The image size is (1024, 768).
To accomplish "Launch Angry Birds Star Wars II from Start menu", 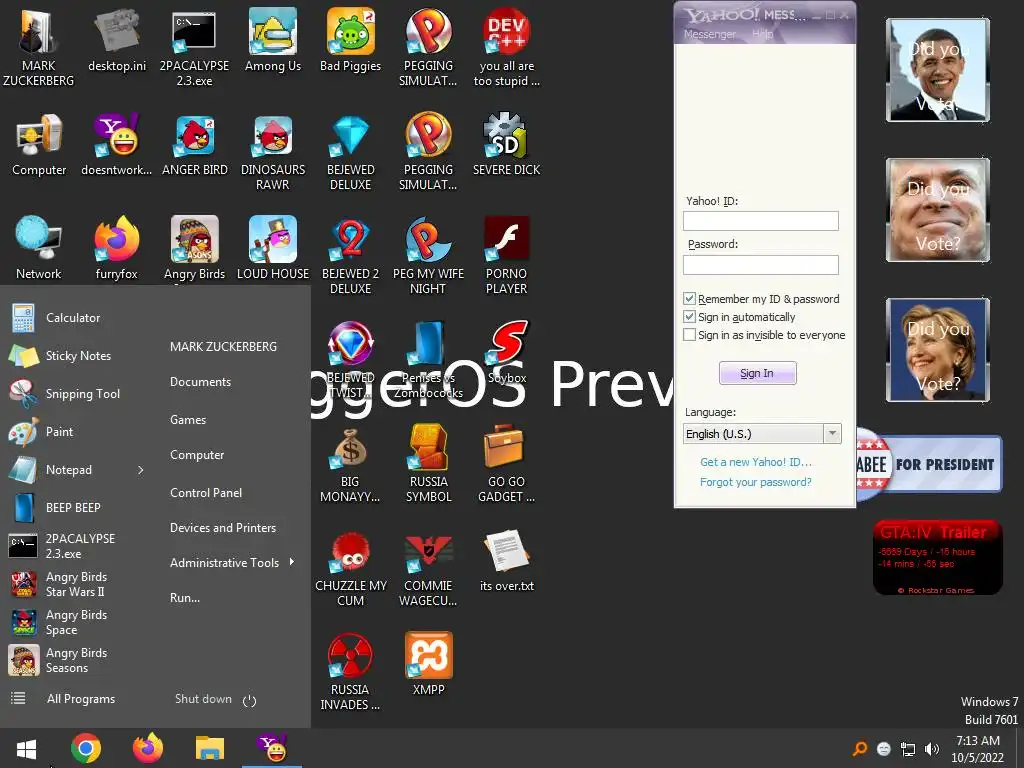I will [x=74, y=584].
